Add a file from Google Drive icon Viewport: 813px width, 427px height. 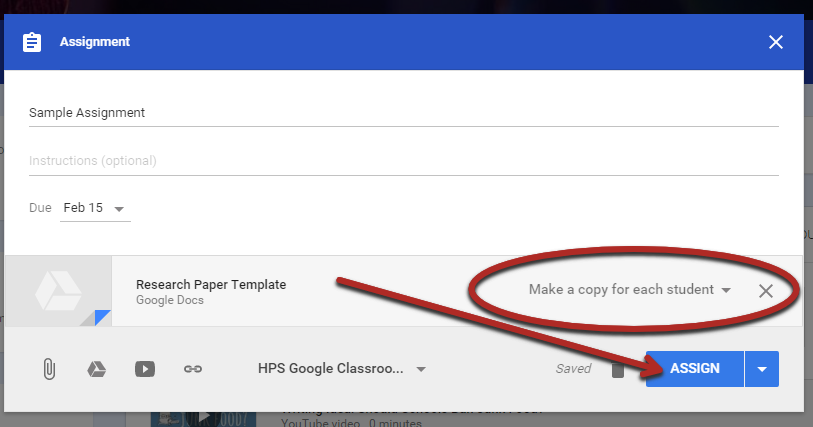click(96, 369)
